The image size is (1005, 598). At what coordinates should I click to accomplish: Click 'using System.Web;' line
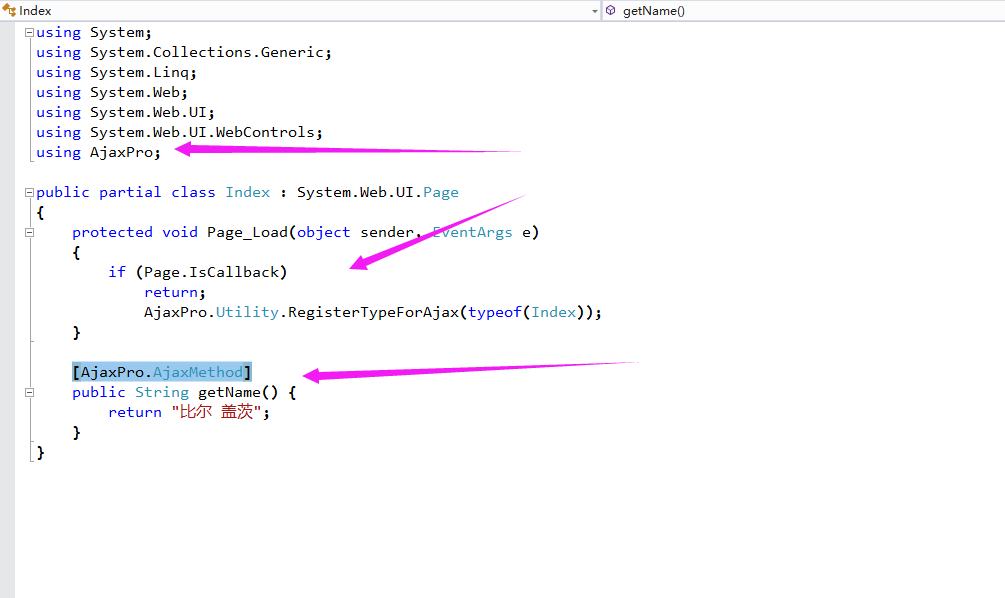(x=112, y=92)
